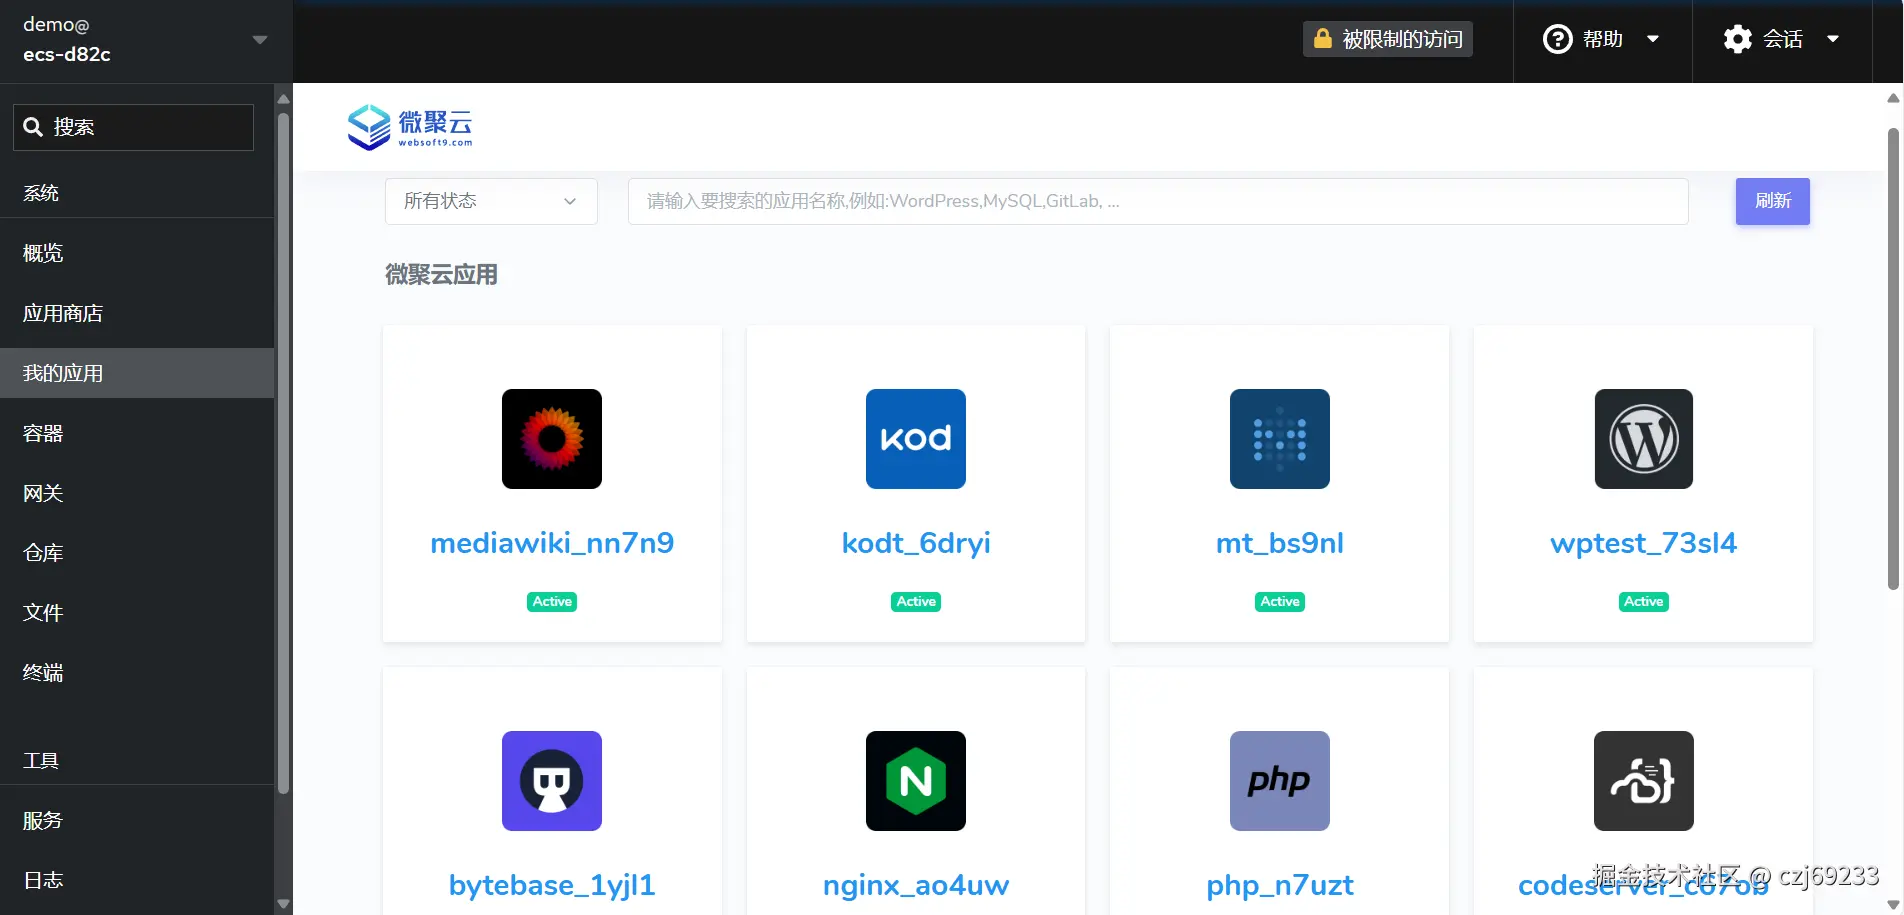Select 我的应用 in the sidebar
This screenshot has width=1904, height=915.
point(62,373)
